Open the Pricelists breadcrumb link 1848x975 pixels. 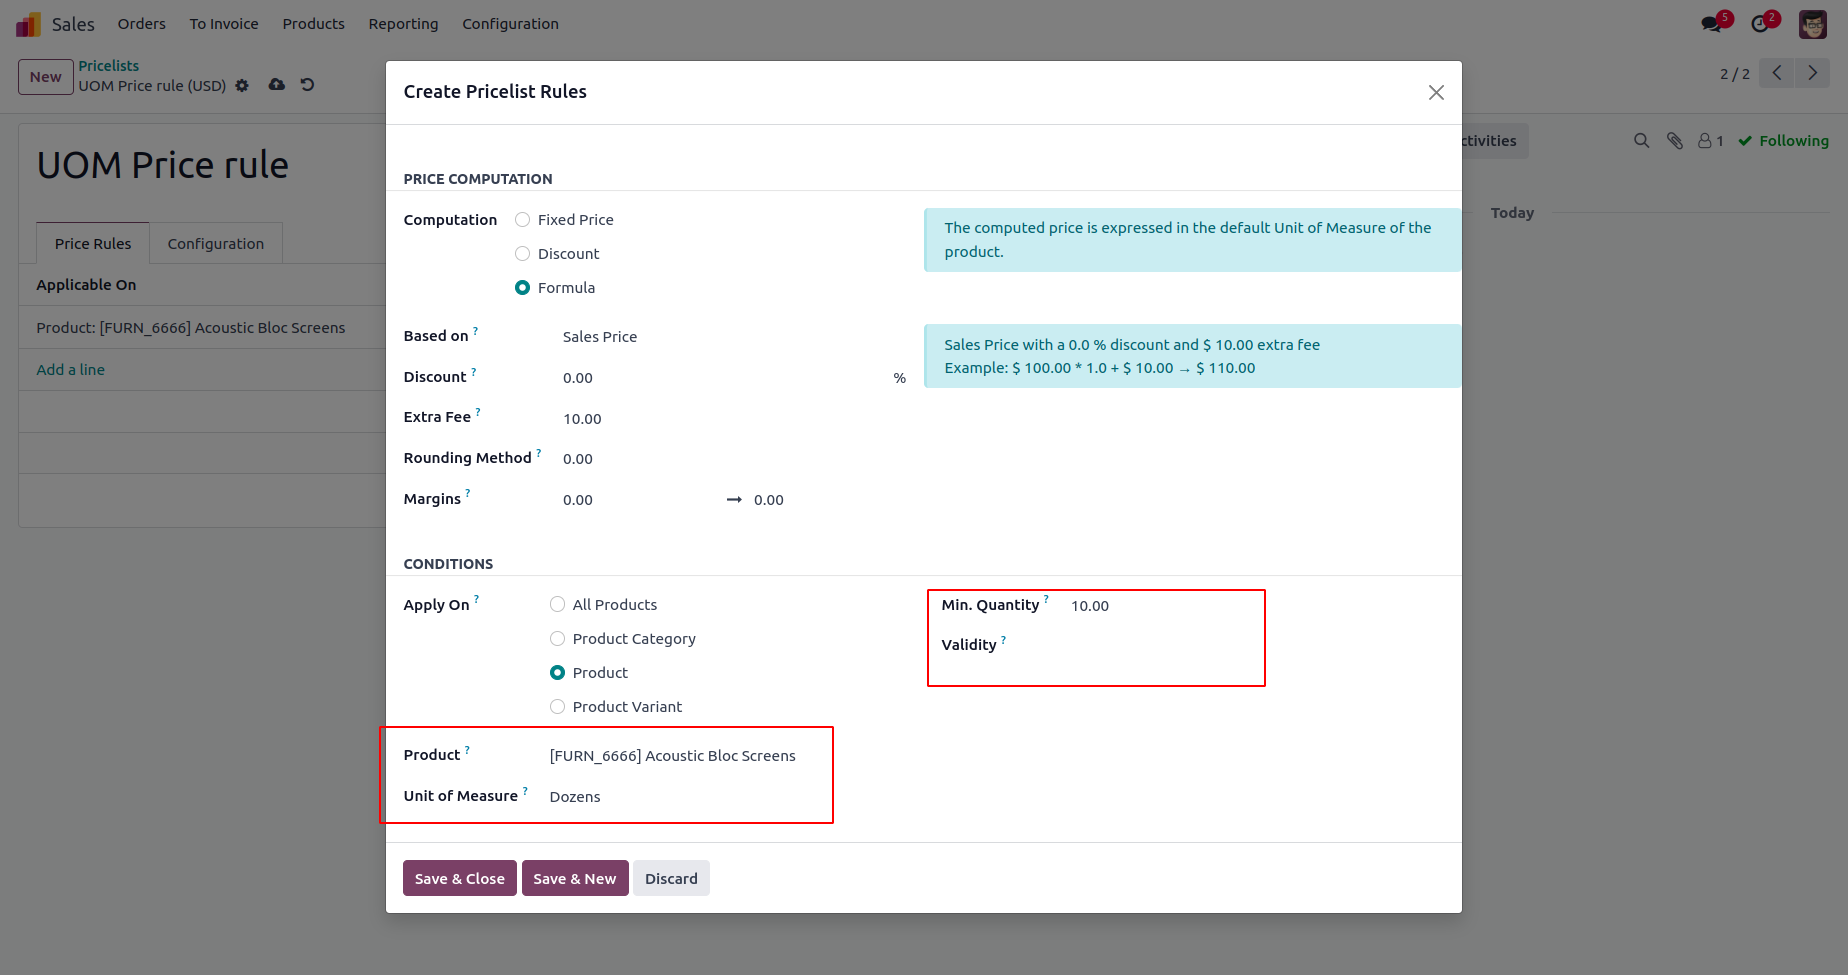click(x=109, y=66)
